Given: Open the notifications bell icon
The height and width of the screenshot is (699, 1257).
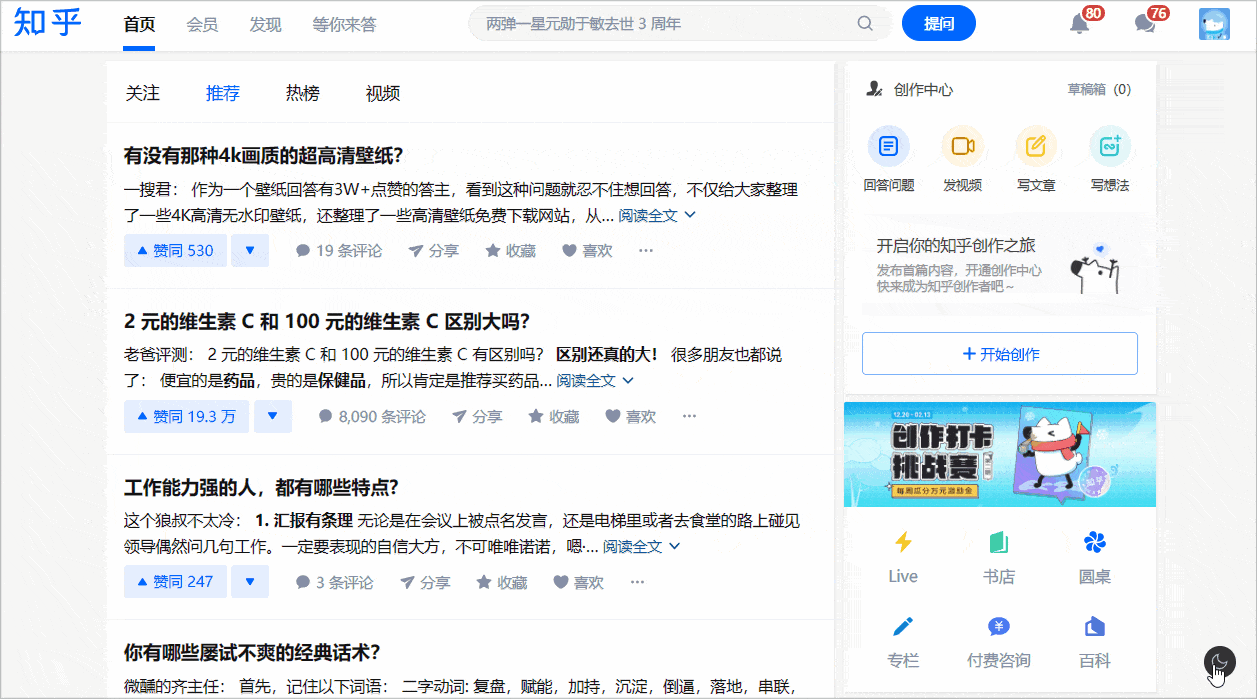Looking at the screenshot, I should [1080, 24].
